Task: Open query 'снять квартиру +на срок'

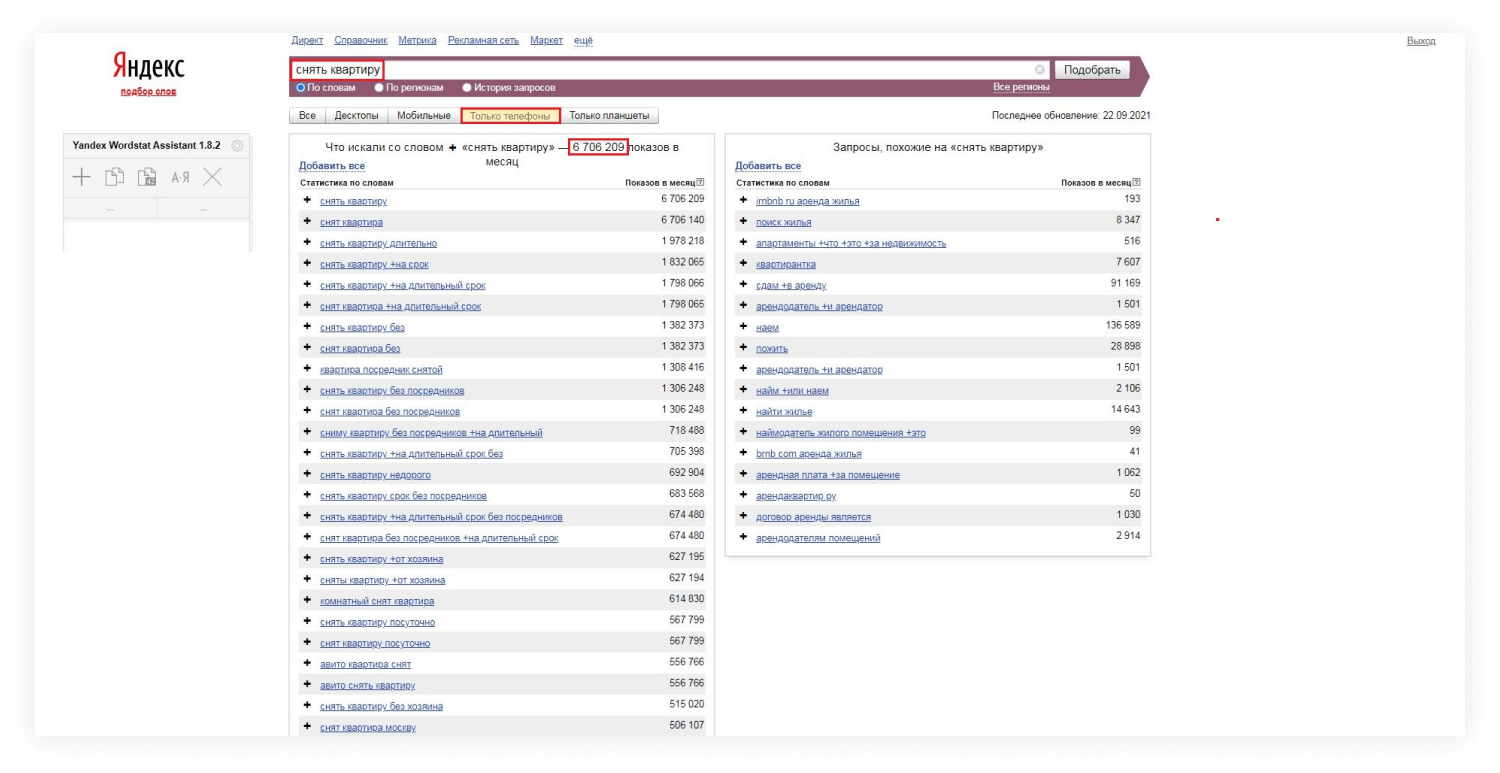Action: tap(374, 264)
